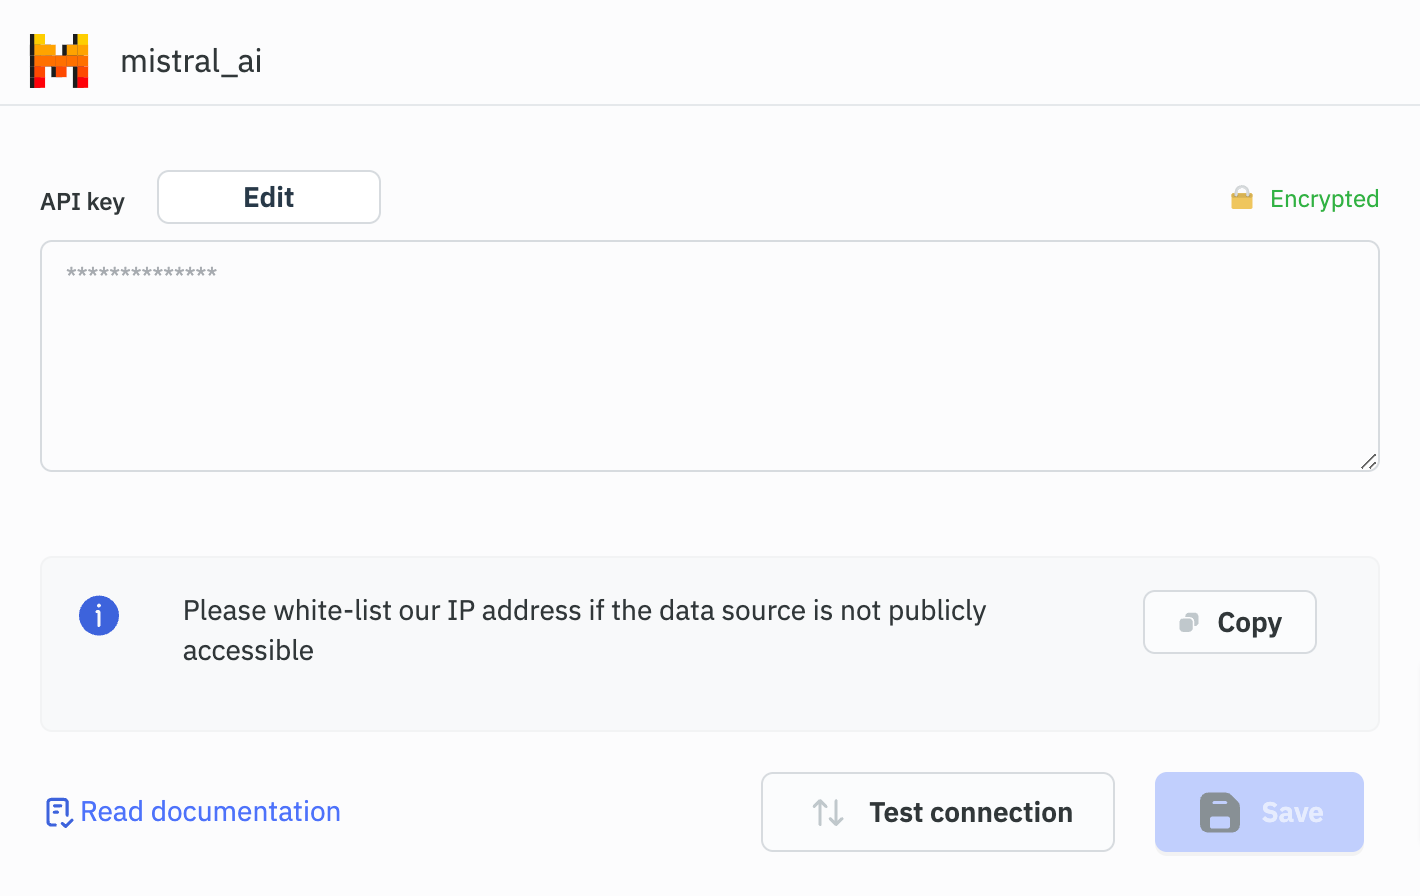Screen dimensions: 1420x896
Task: Click the masked asterisks API key value
Action: [142, 273]
